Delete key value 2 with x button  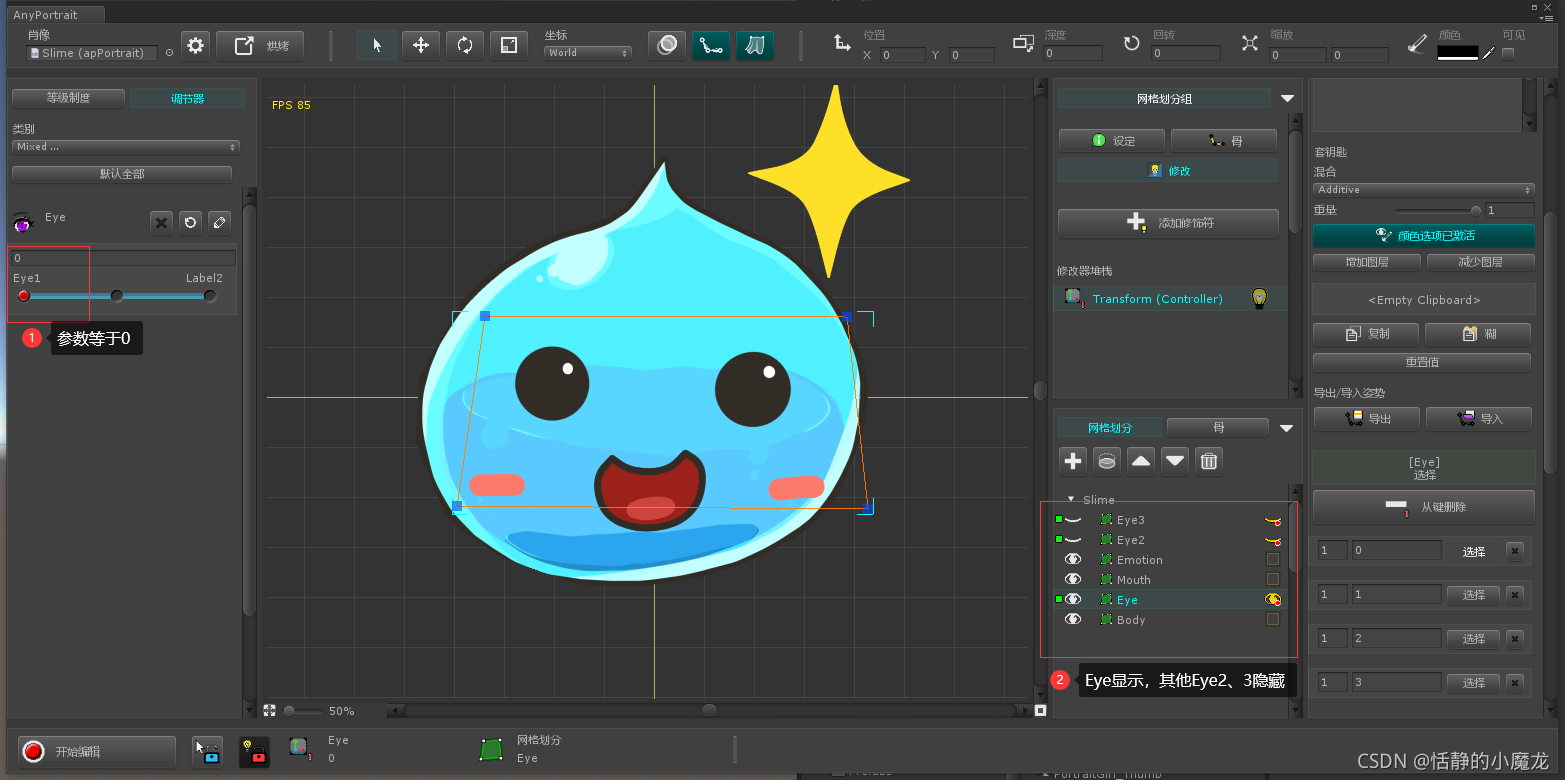(1514, 638)
